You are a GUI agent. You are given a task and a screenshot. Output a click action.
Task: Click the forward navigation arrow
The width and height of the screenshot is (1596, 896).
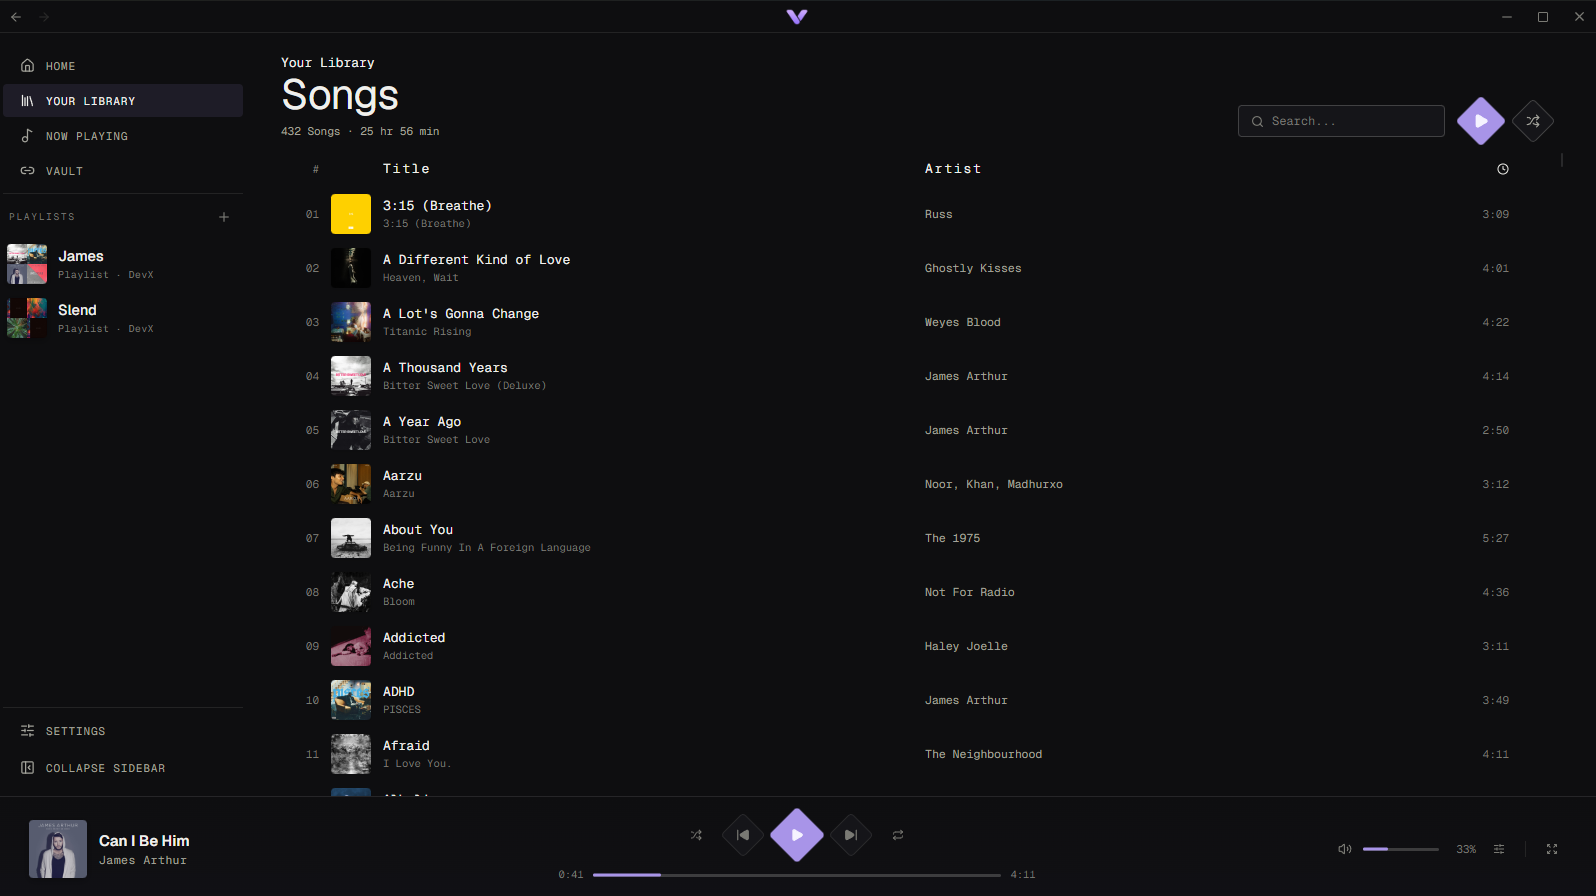pos(44,17)
